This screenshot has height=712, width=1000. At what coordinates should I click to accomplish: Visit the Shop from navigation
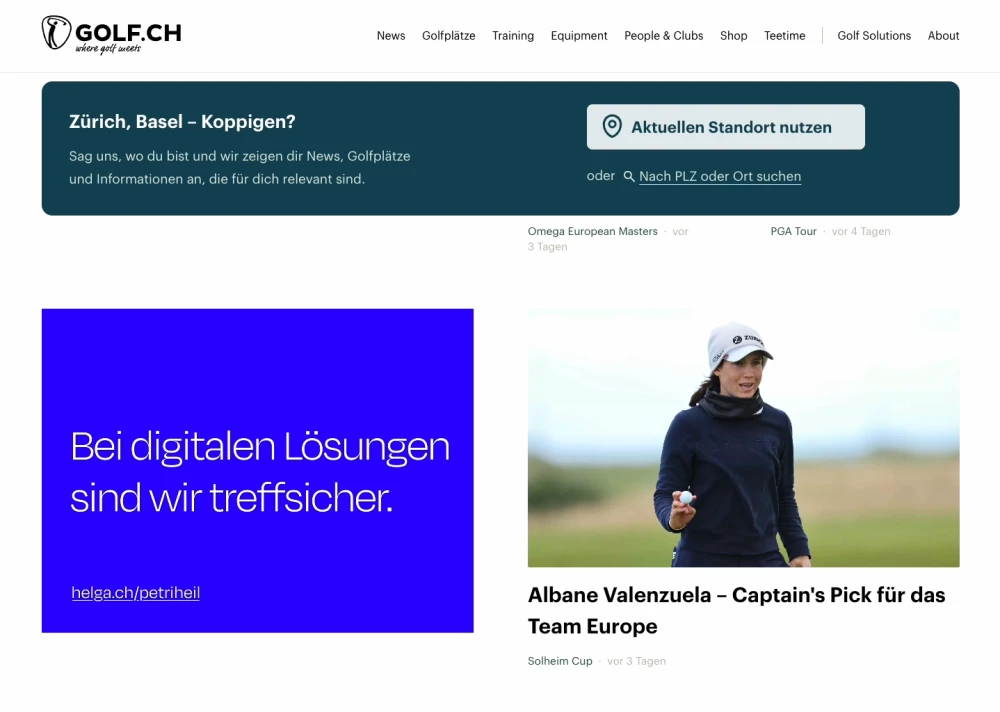[733, 36]
